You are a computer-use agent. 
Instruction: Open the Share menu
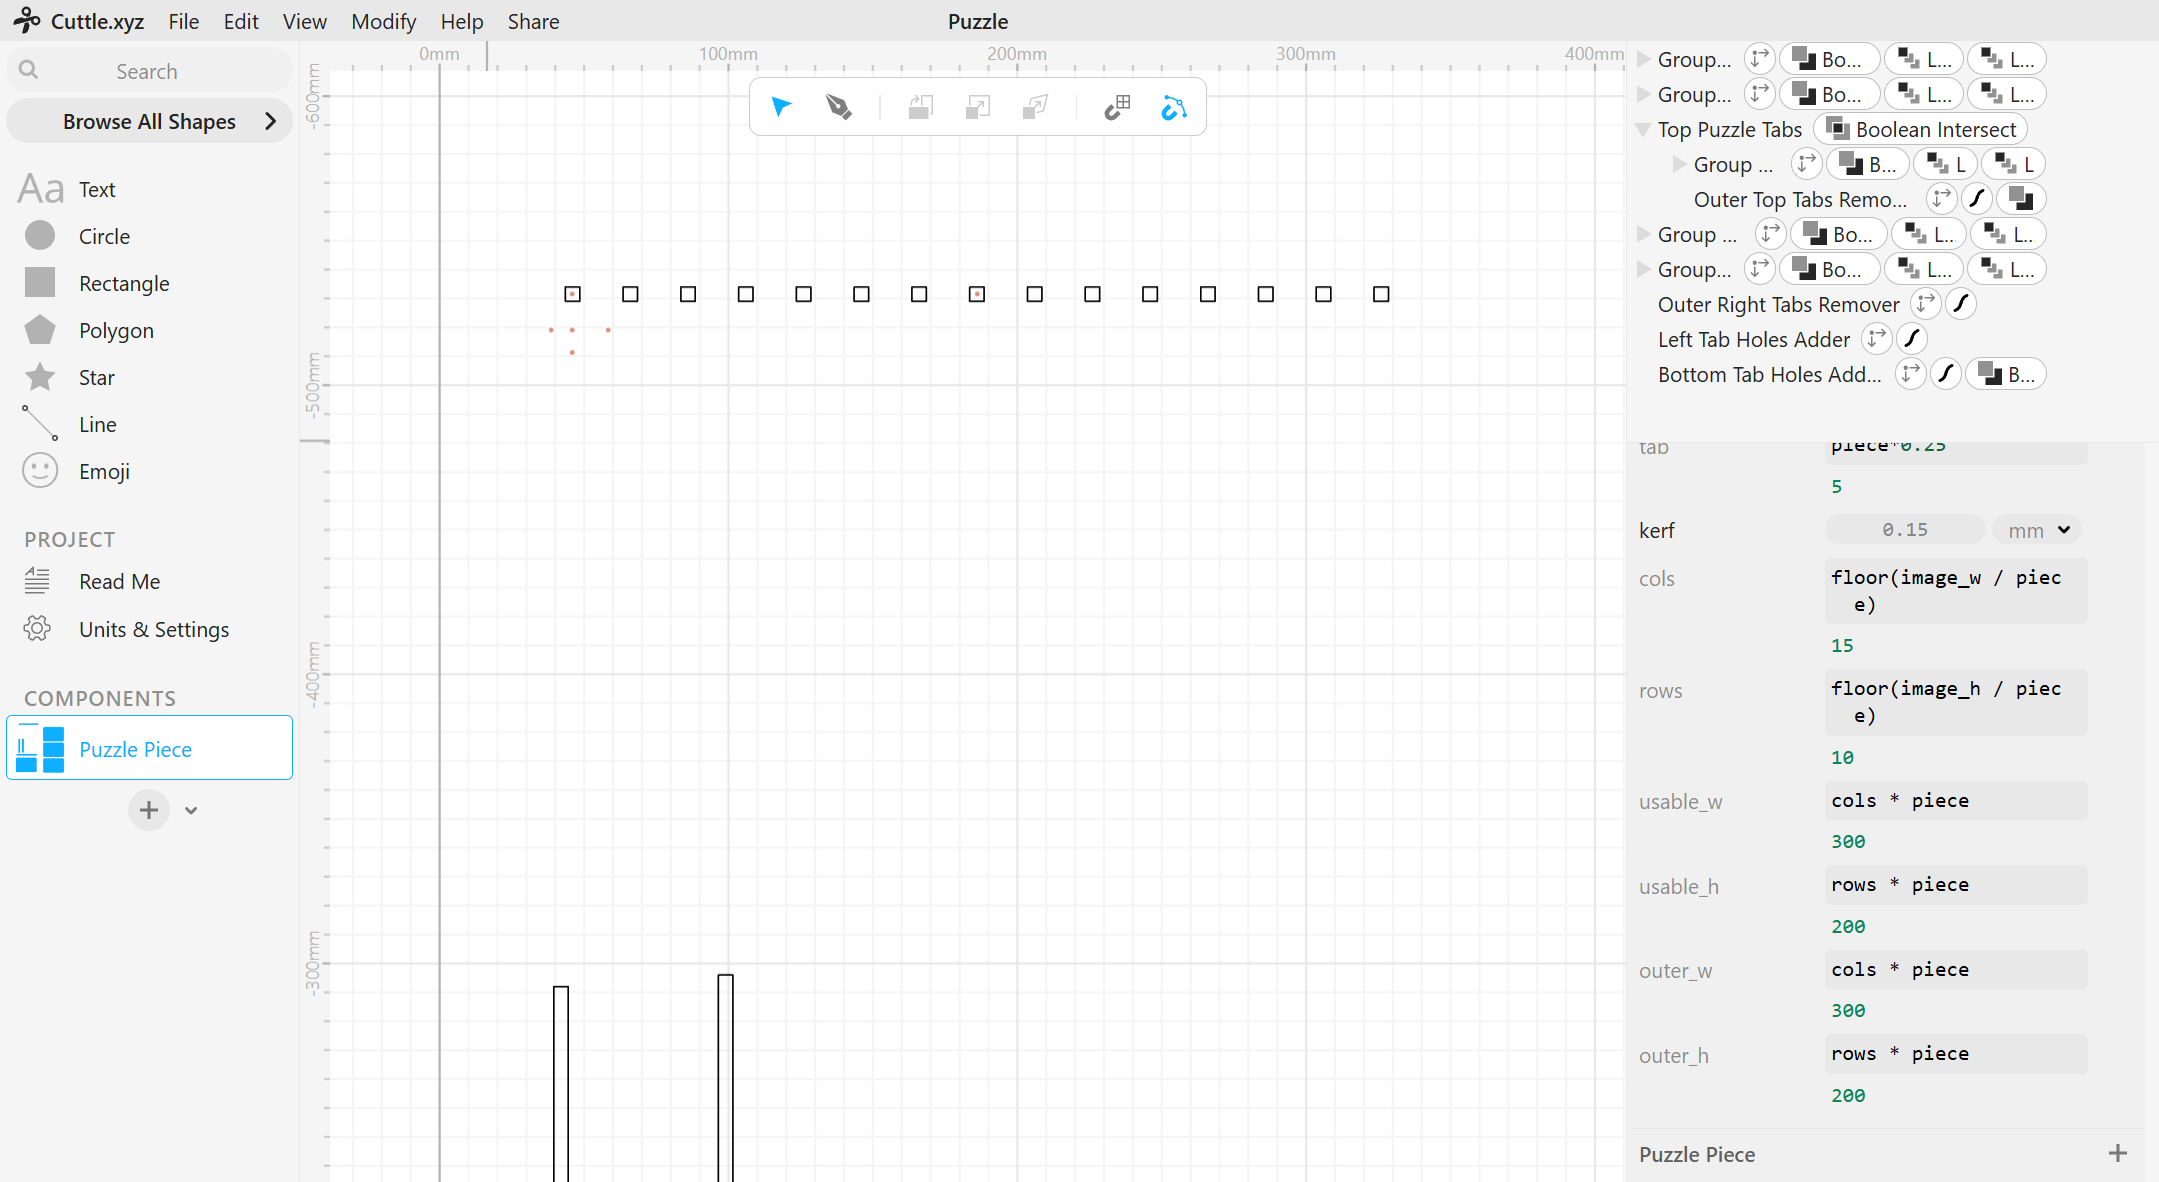533,21
